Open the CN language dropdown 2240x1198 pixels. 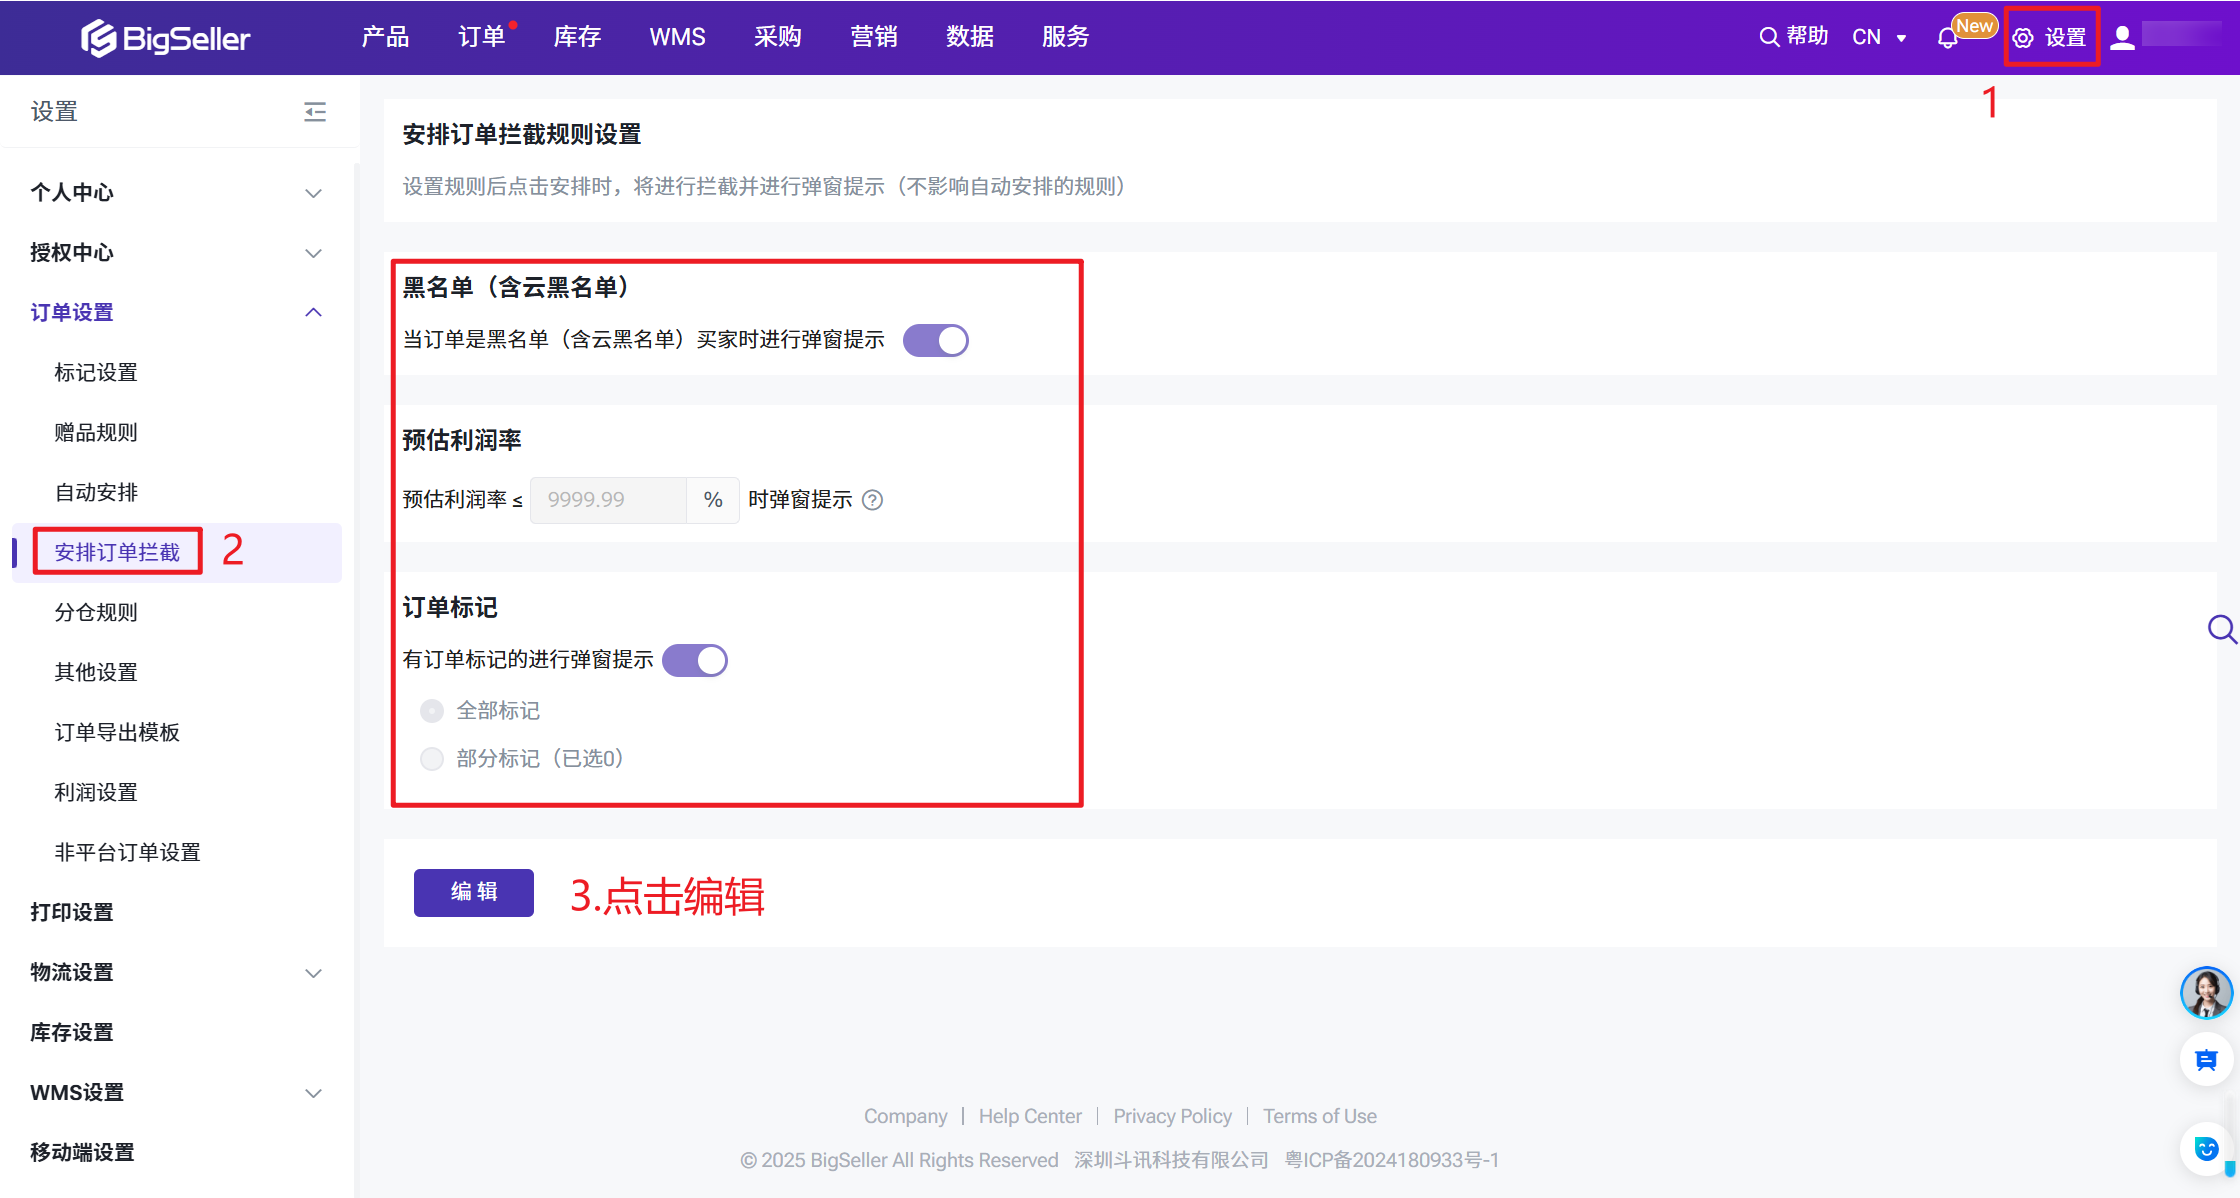pyautogui.click(x=1879, y=38)
